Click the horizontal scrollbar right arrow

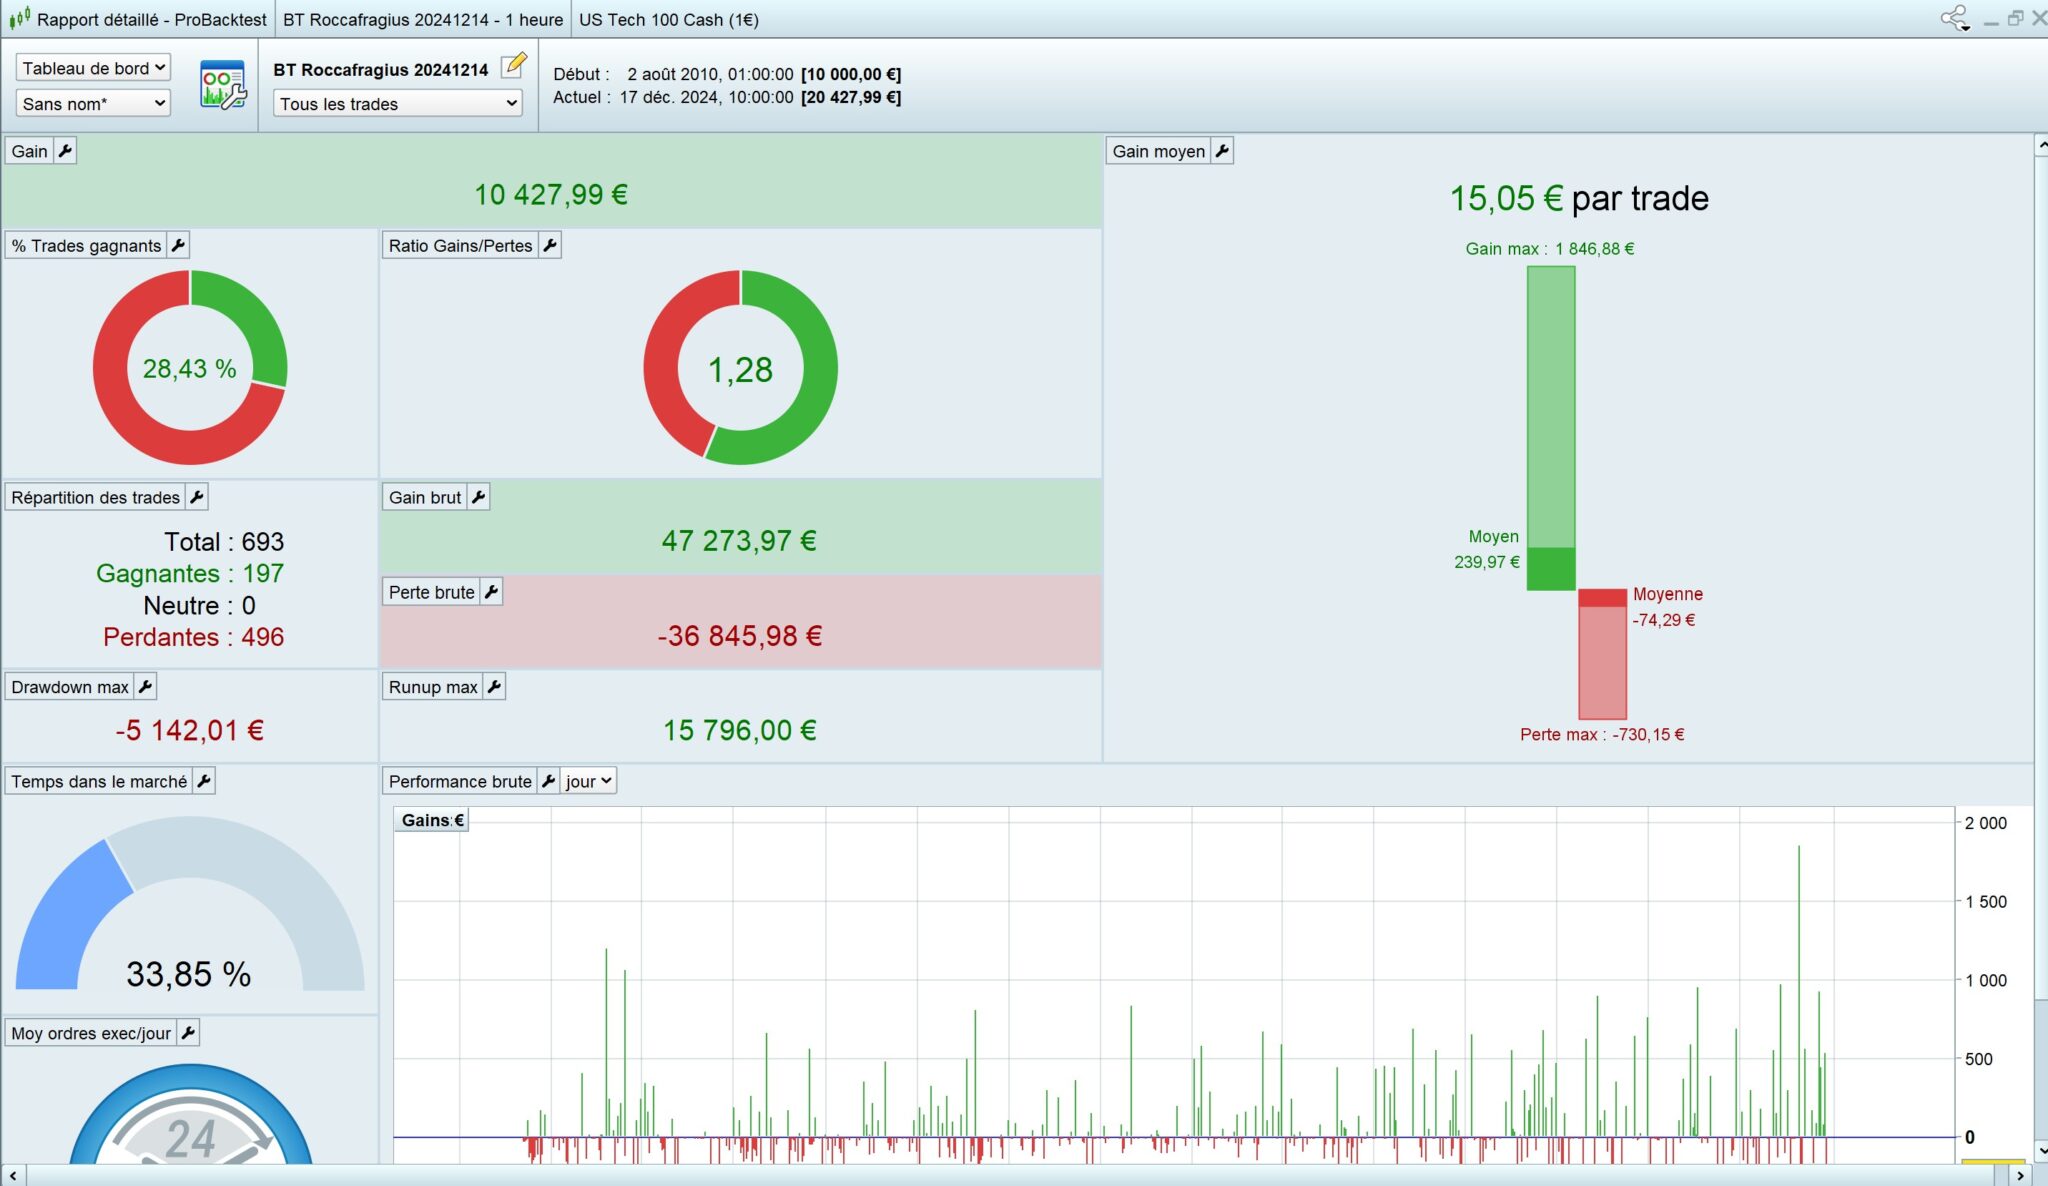(2020, 1175)
